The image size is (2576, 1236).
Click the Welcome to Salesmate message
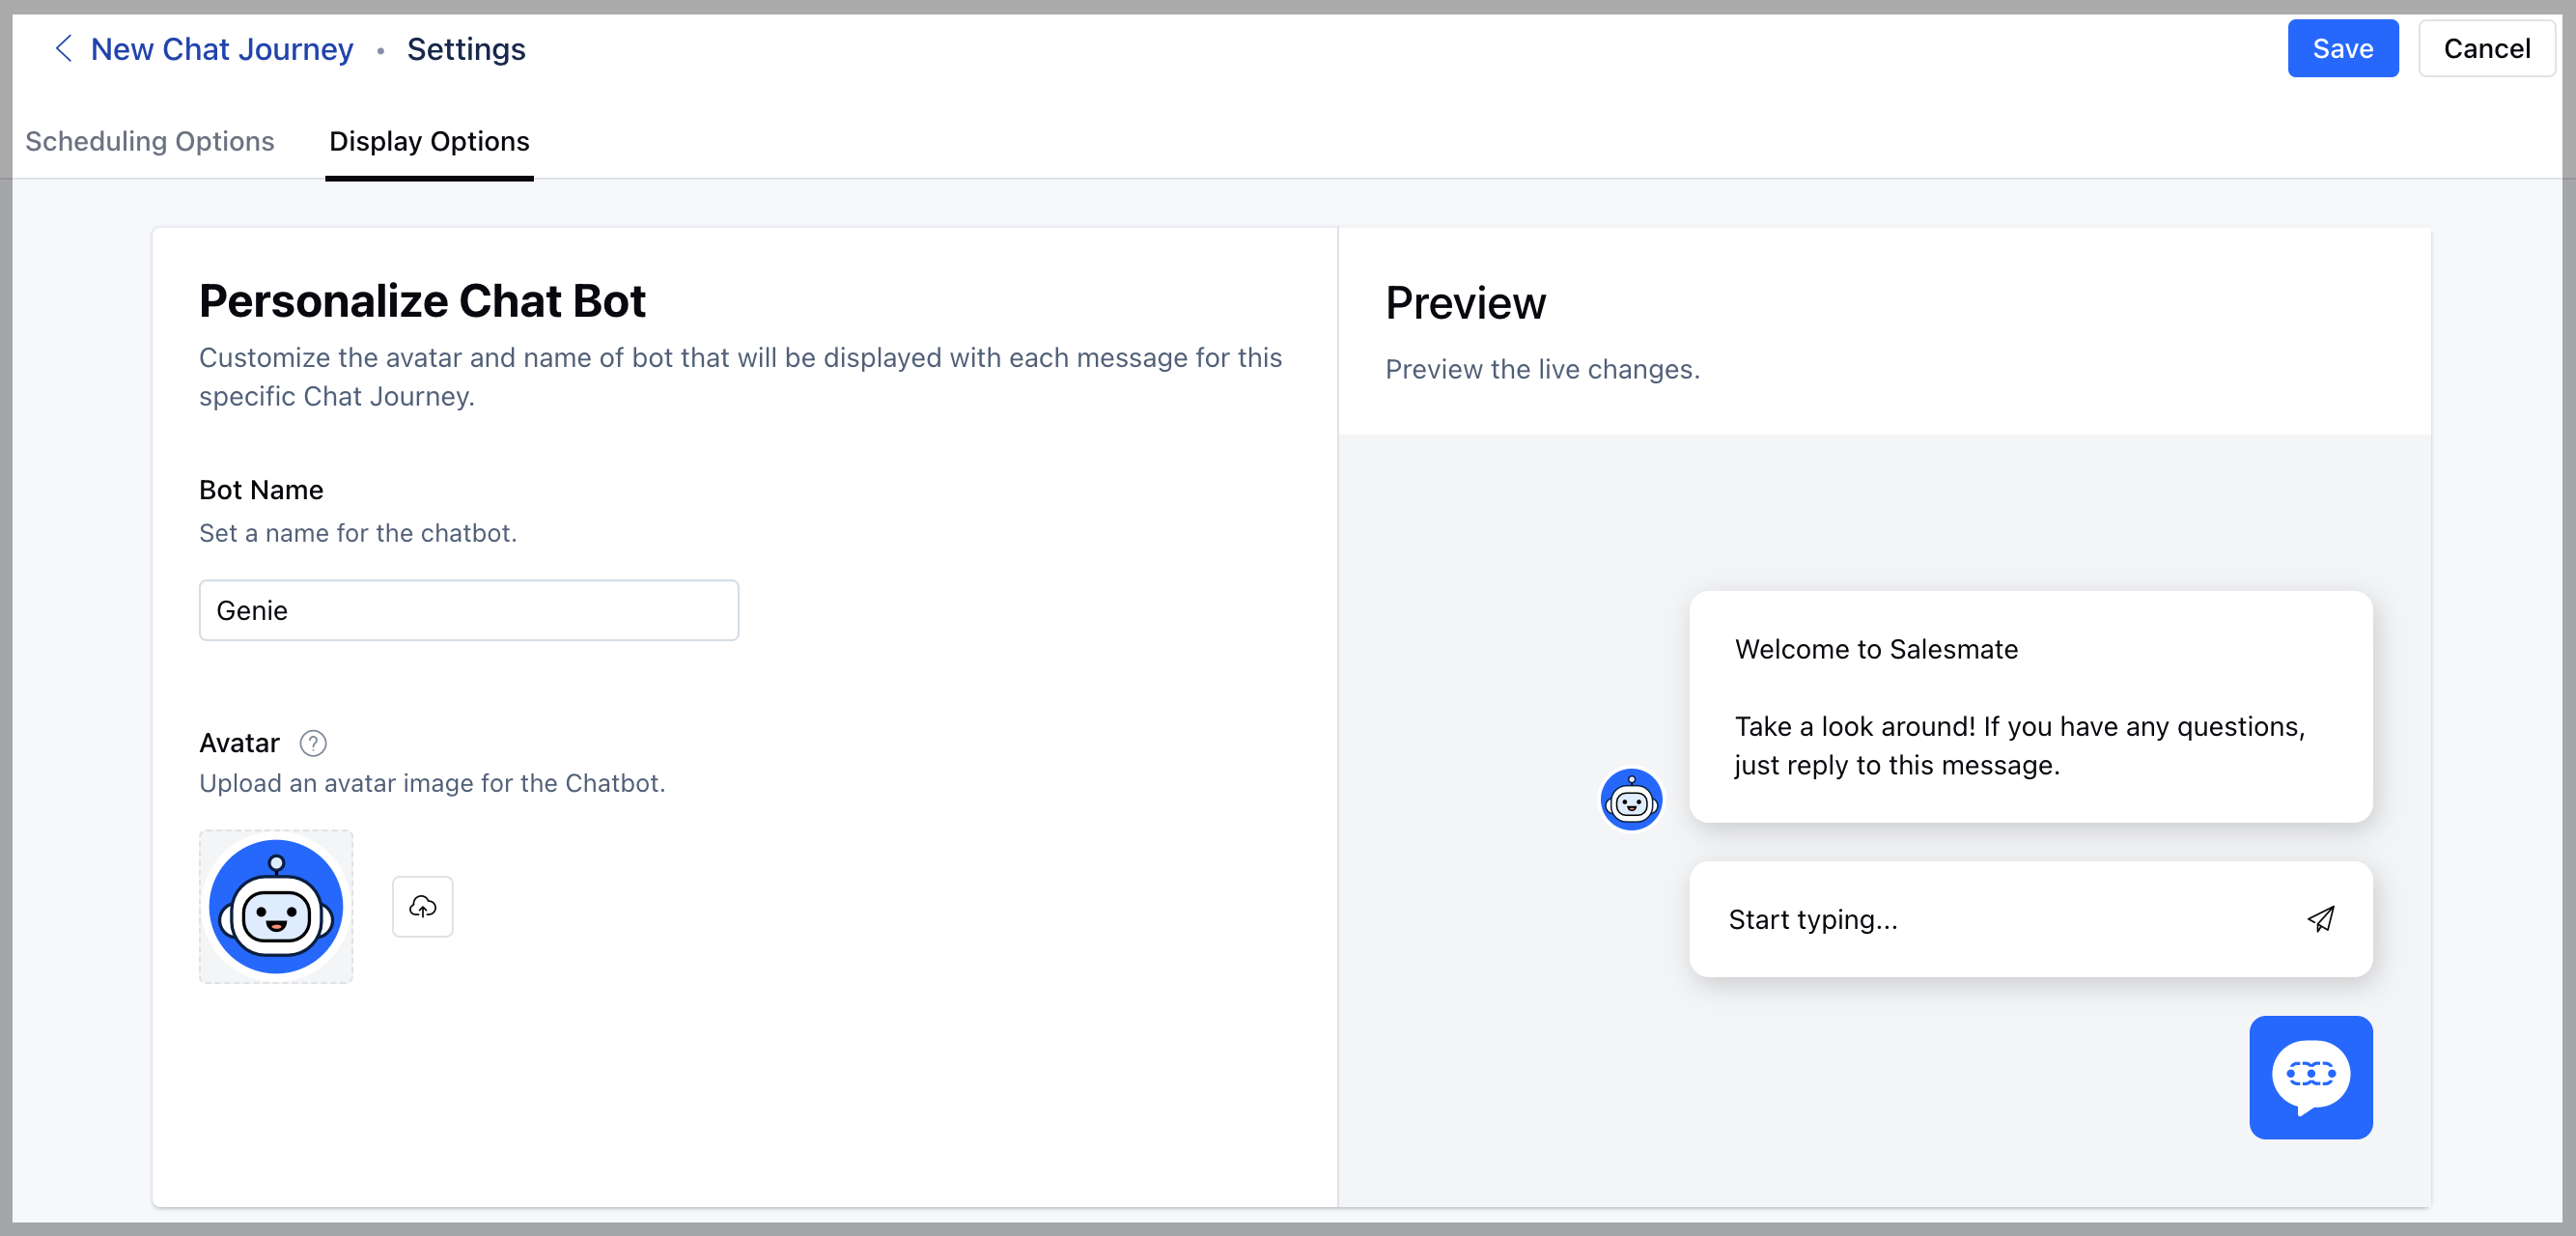(1876, 649)
